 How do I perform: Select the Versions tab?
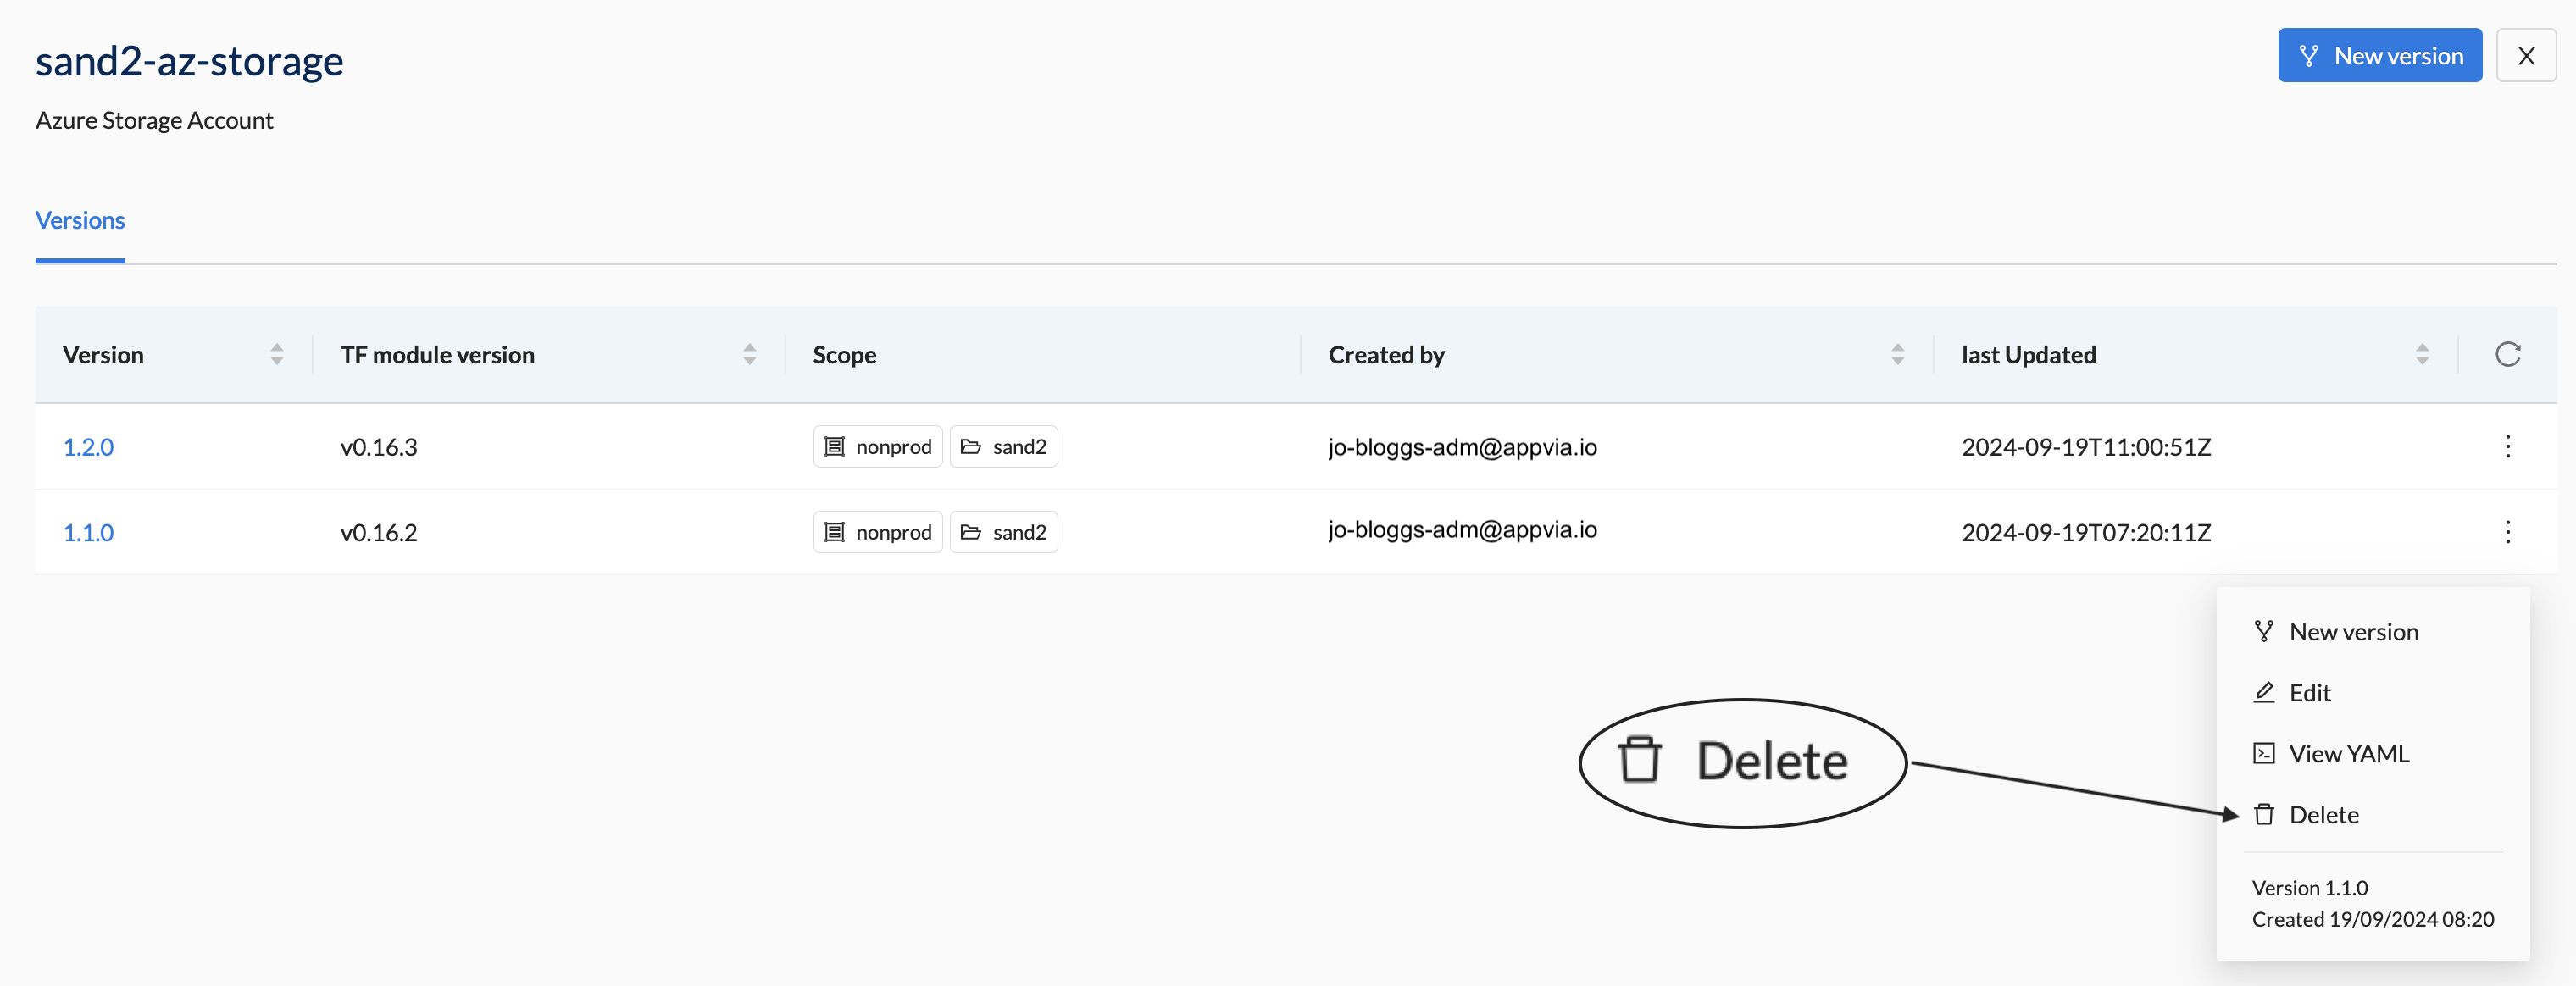pyautogui.click(x=80, y=219)
